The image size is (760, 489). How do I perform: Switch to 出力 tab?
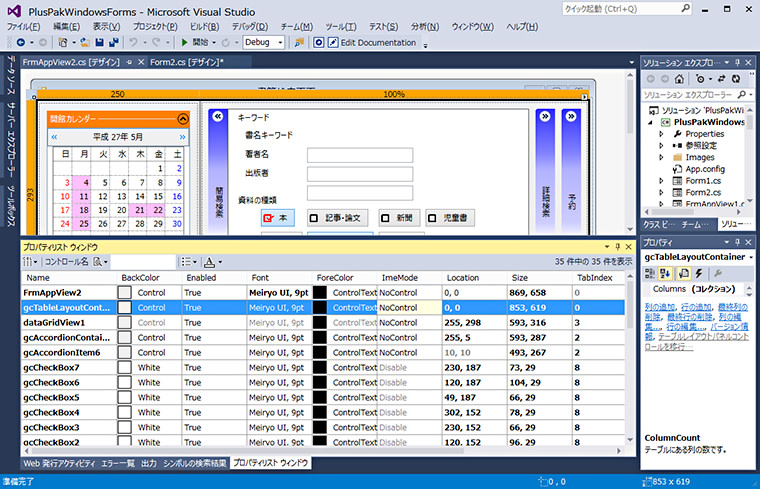coord(149,463)
